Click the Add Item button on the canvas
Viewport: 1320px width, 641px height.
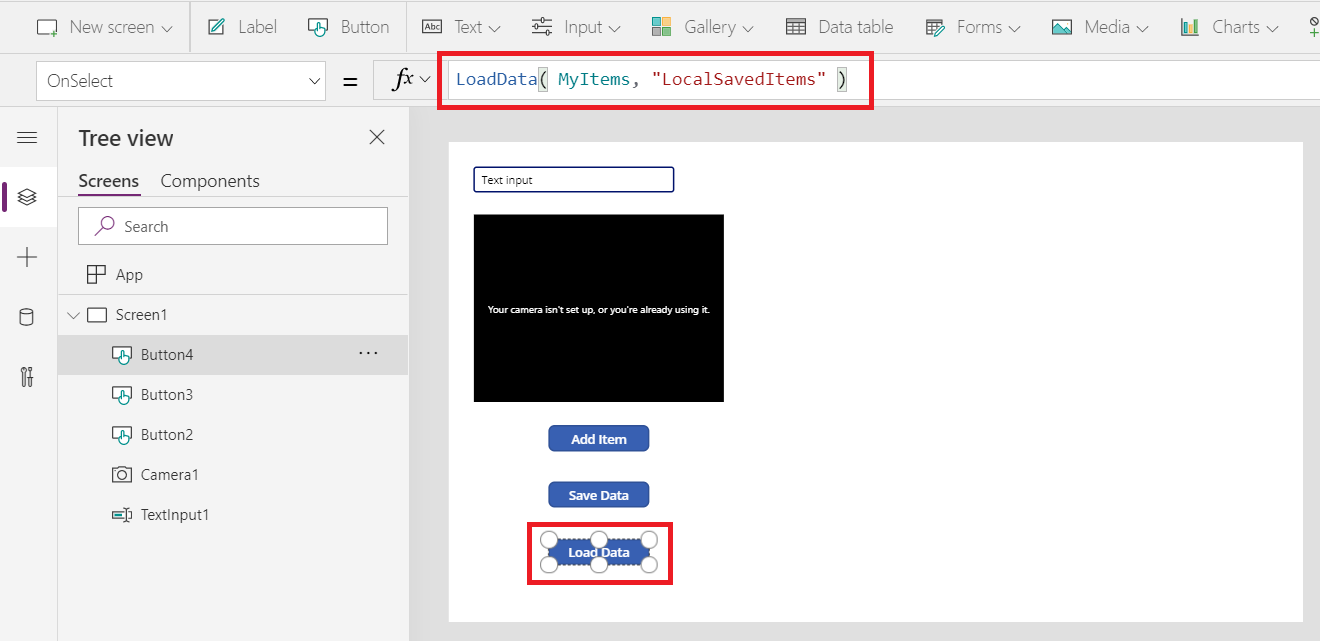[x=598, y=438]
